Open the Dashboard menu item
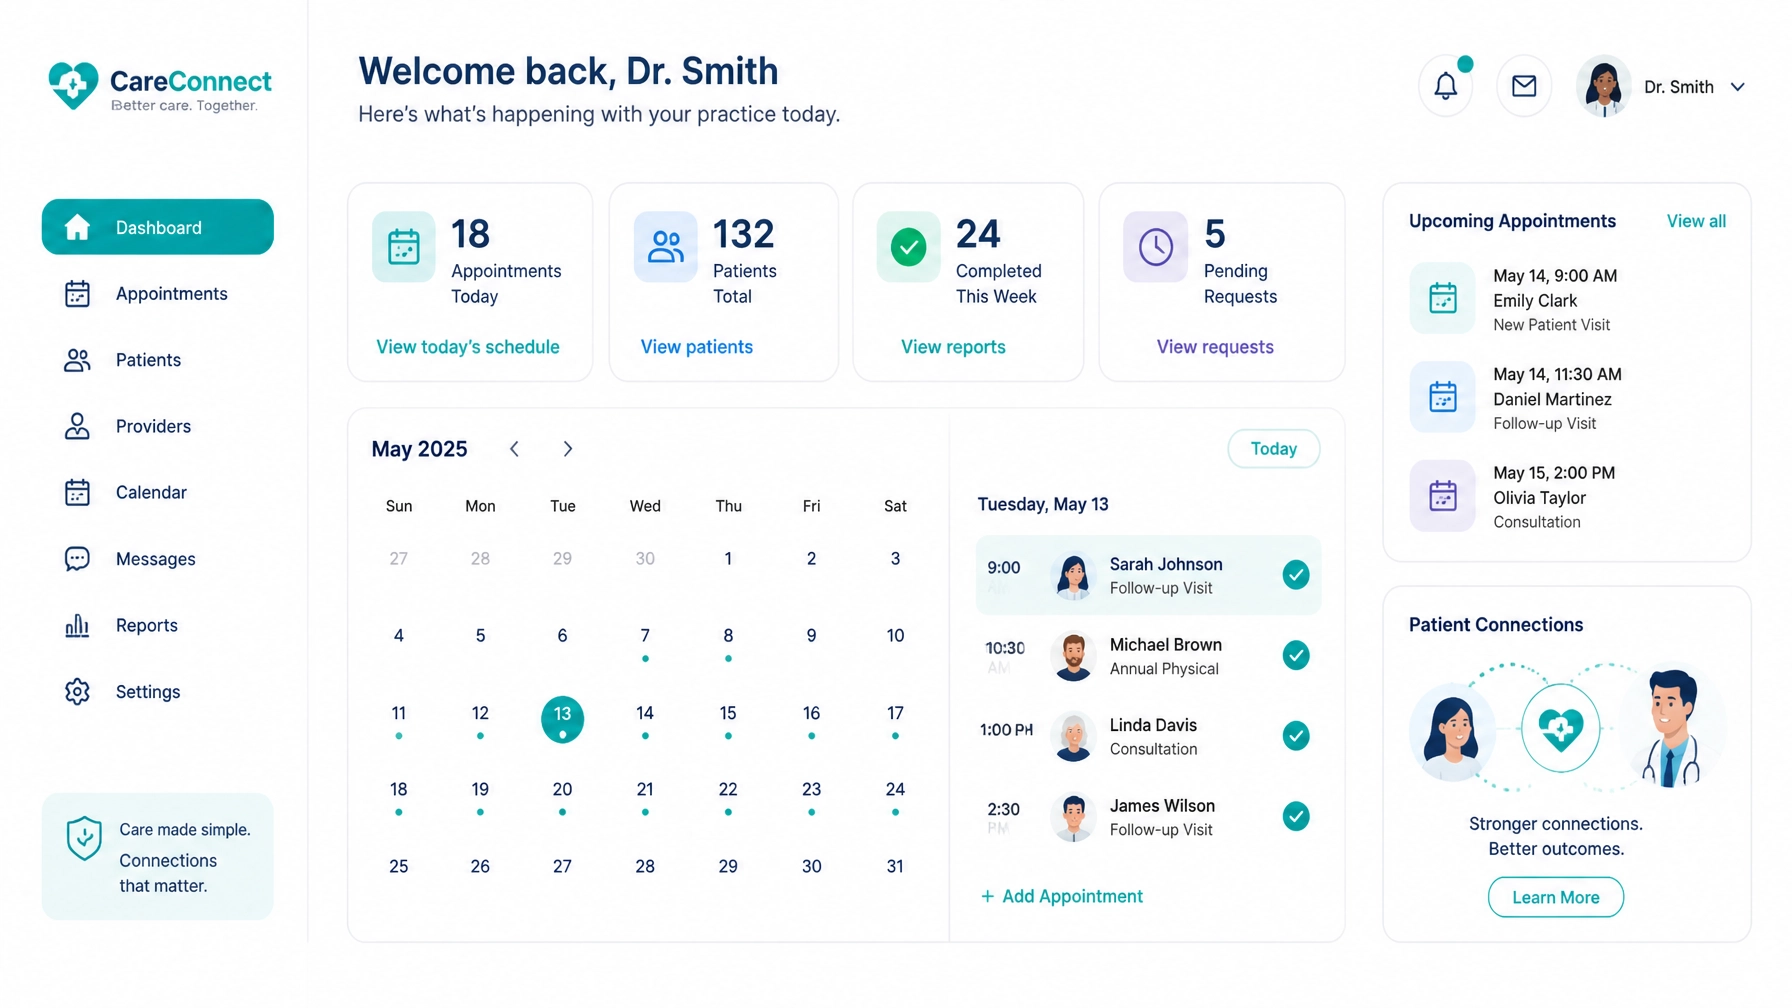This screenshot has height=1008, width=1792. (x=158, y=227)
